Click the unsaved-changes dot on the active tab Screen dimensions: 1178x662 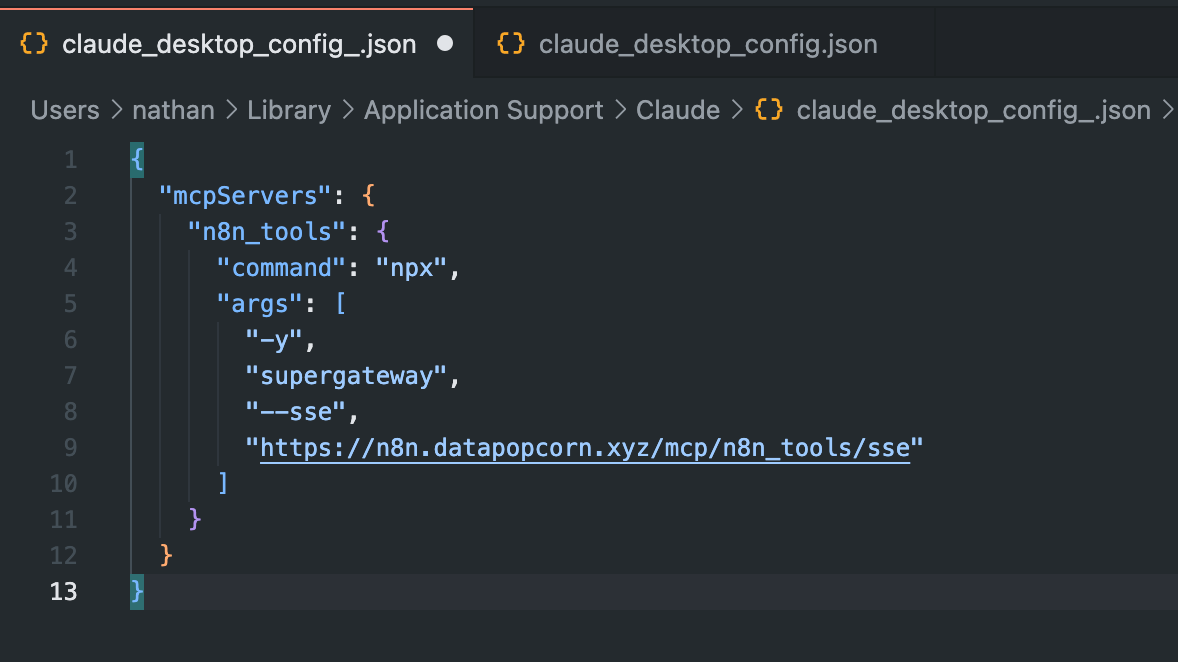pyautogui.click(x=446, y=44)
